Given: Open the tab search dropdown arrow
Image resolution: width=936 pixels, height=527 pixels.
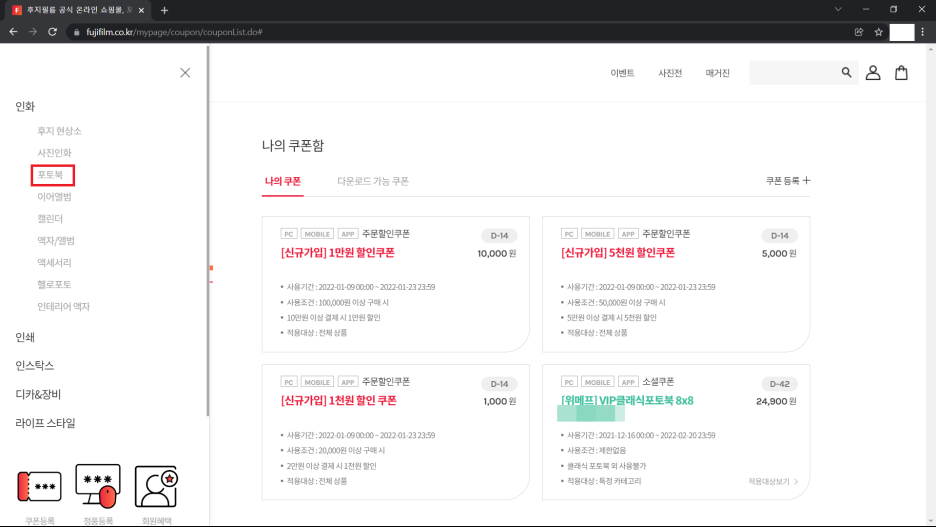Looking at the screenshot, I should point(838,9).
